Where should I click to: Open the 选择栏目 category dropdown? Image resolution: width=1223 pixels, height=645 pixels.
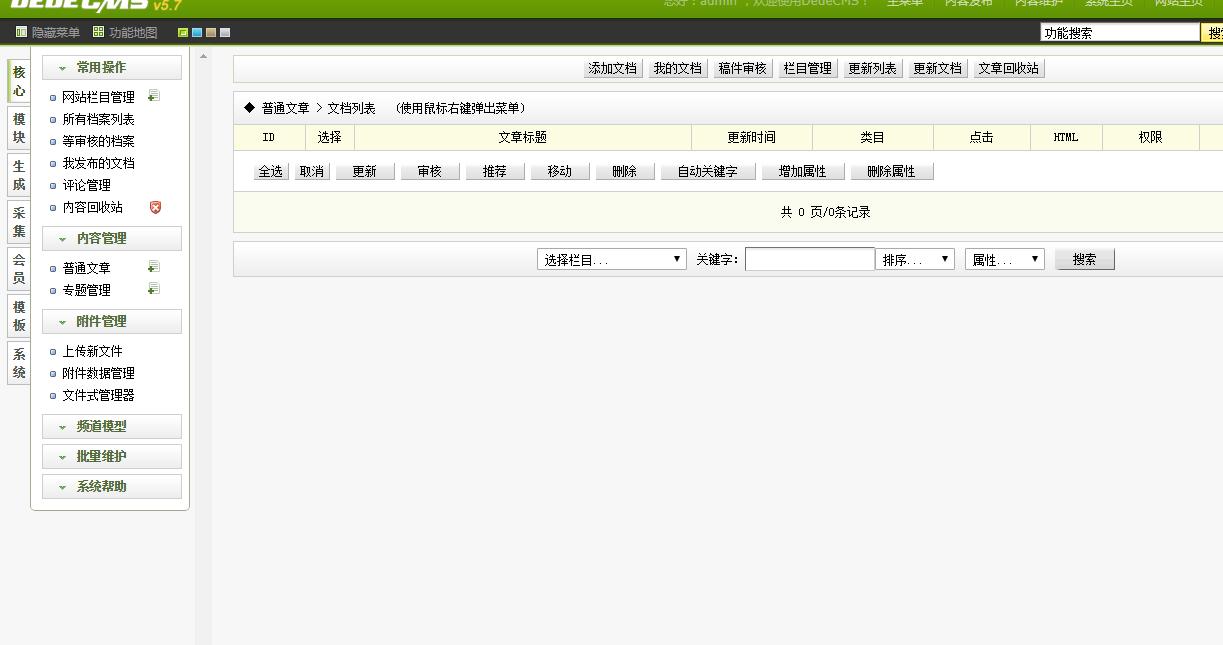tap(611, 258)
